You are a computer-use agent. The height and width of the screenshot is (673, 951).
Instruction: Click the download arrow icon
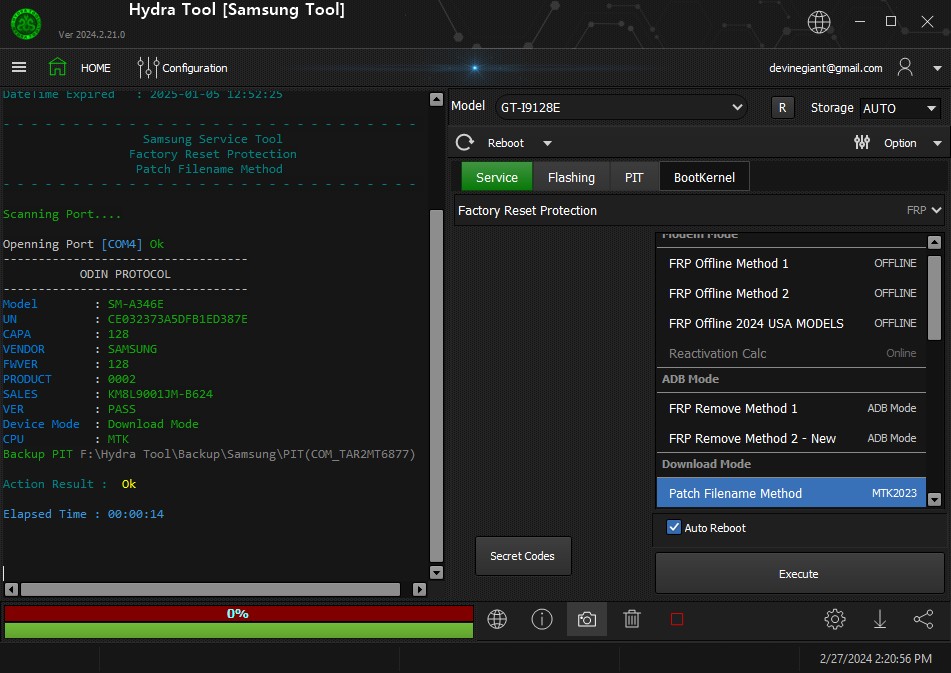[x=879, y=619]
